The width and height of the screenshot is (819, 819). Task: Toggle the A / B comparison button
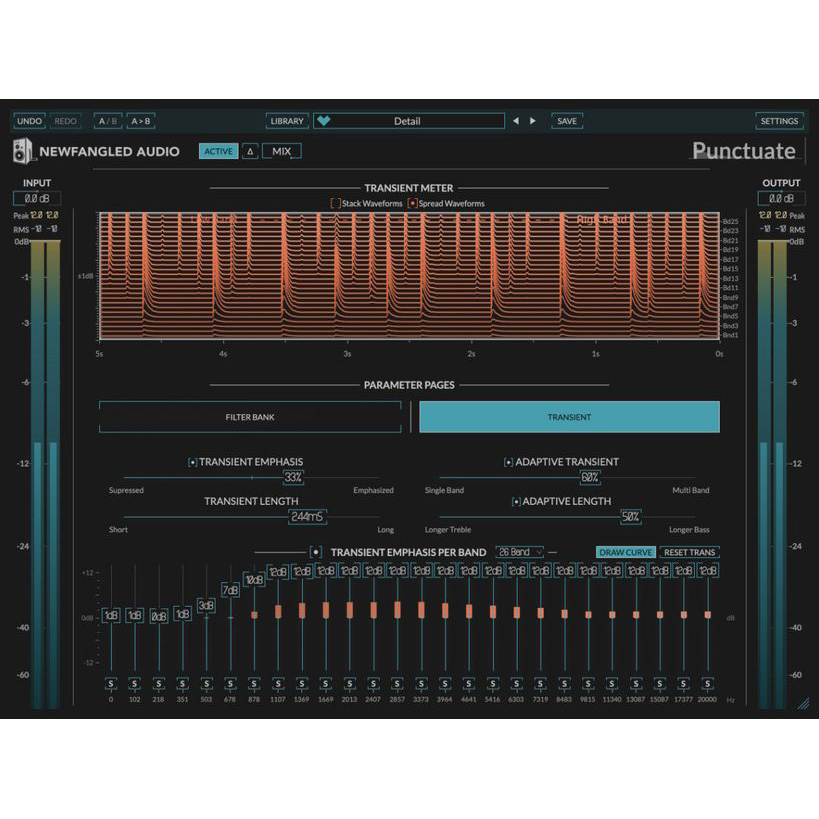point(108,121)
